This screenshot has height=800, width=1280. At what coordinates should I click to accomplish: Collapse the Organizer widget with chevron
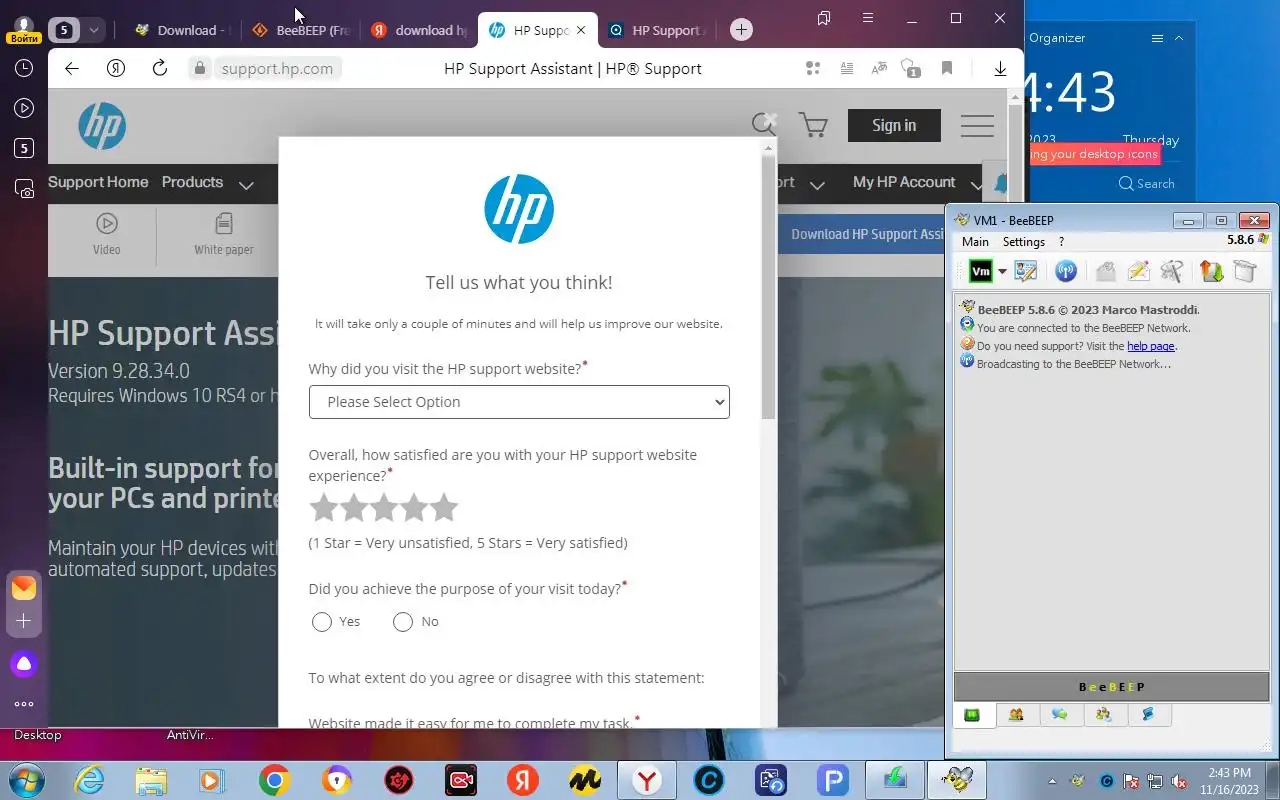pyautogui.click(x=1179, y=38)
